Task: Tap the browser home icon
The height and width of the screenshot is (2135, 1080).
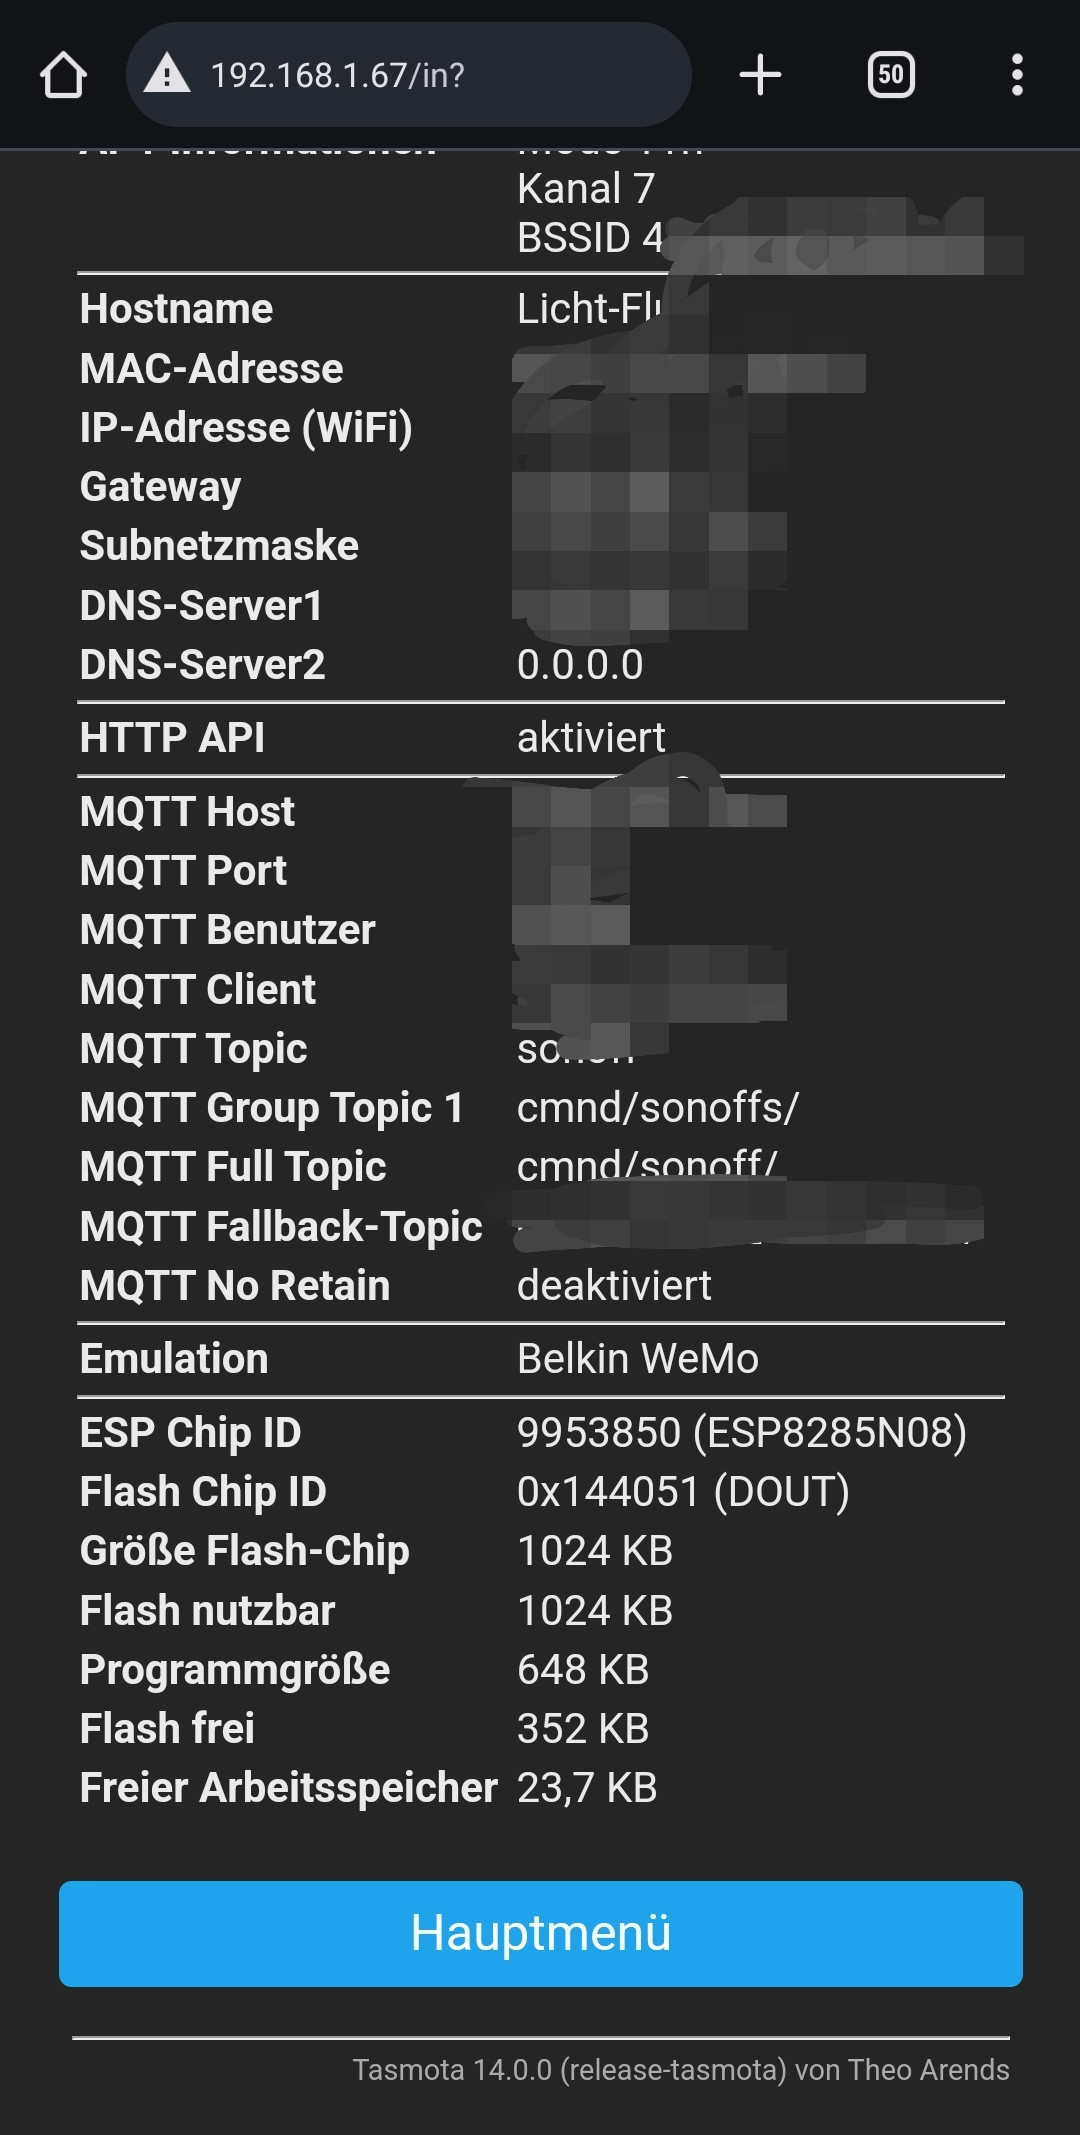Action: (x=63, y=75)
